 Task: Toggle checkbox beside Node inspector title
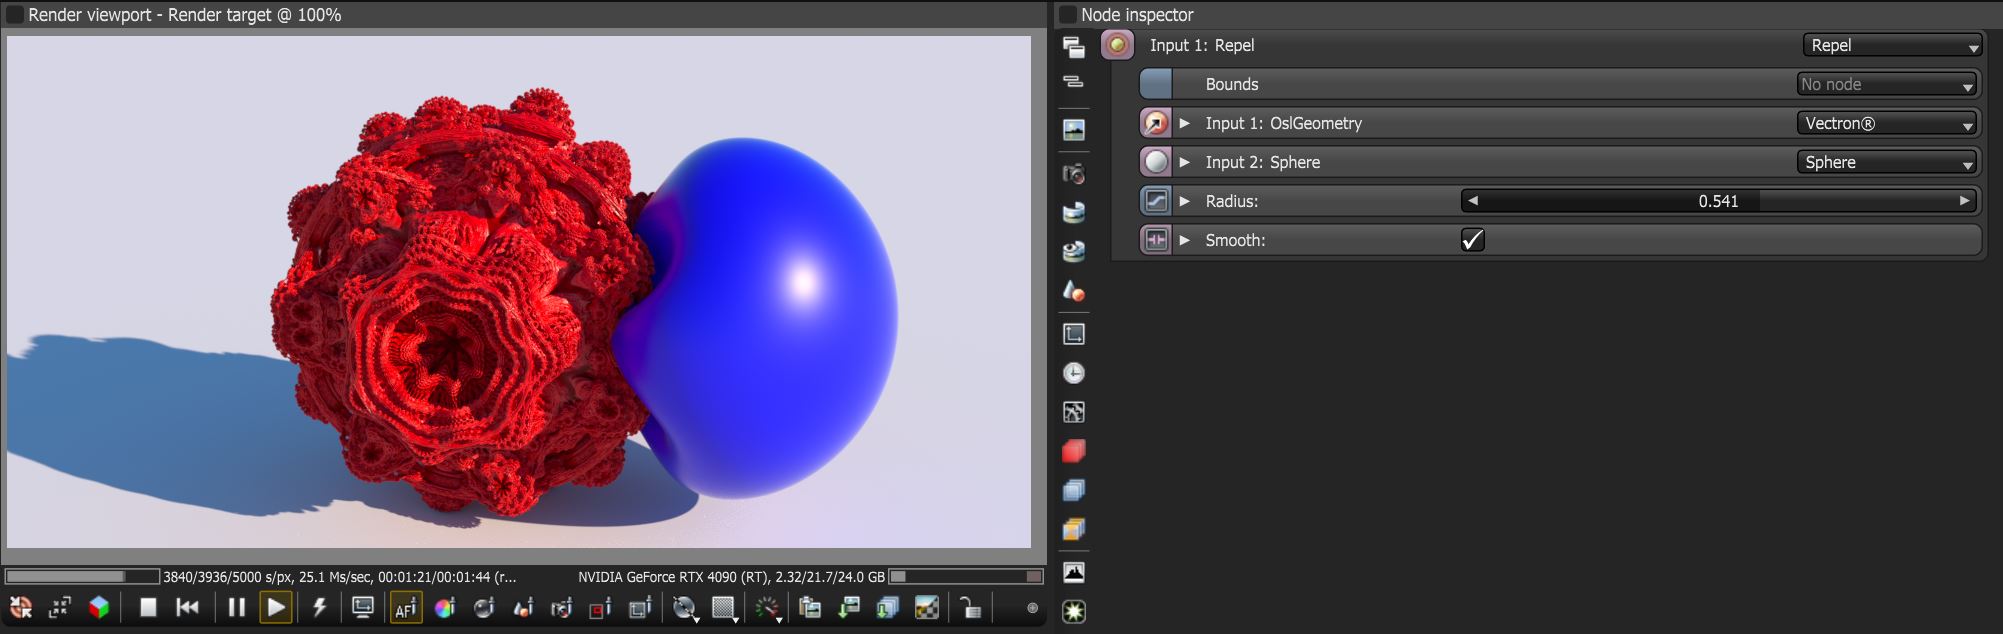pos(1067,15)
